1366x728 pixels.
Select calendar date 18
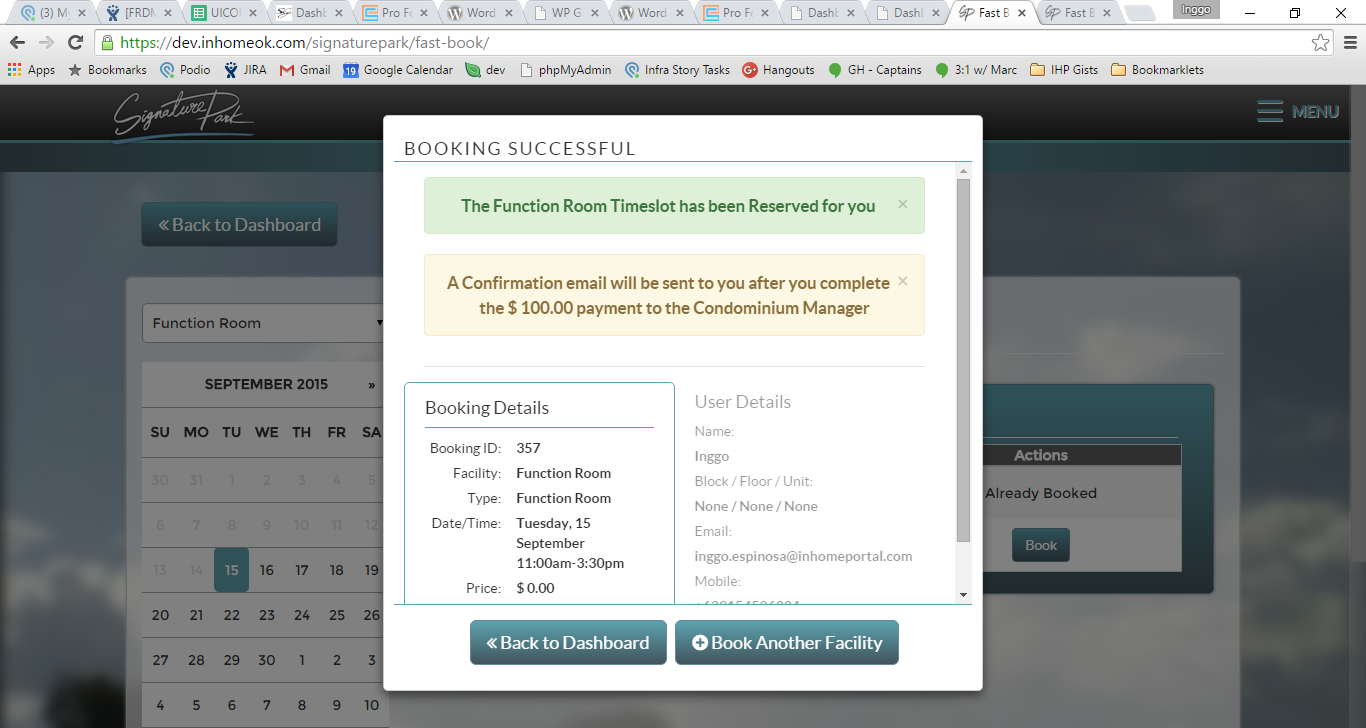tap(336, 570)
